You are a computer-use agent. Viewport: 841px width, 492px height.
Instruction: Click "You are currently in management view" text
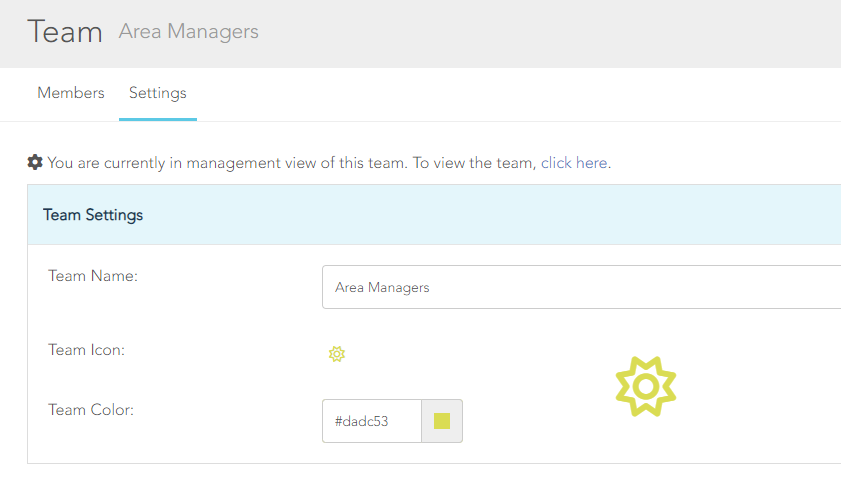coord(181,163)
